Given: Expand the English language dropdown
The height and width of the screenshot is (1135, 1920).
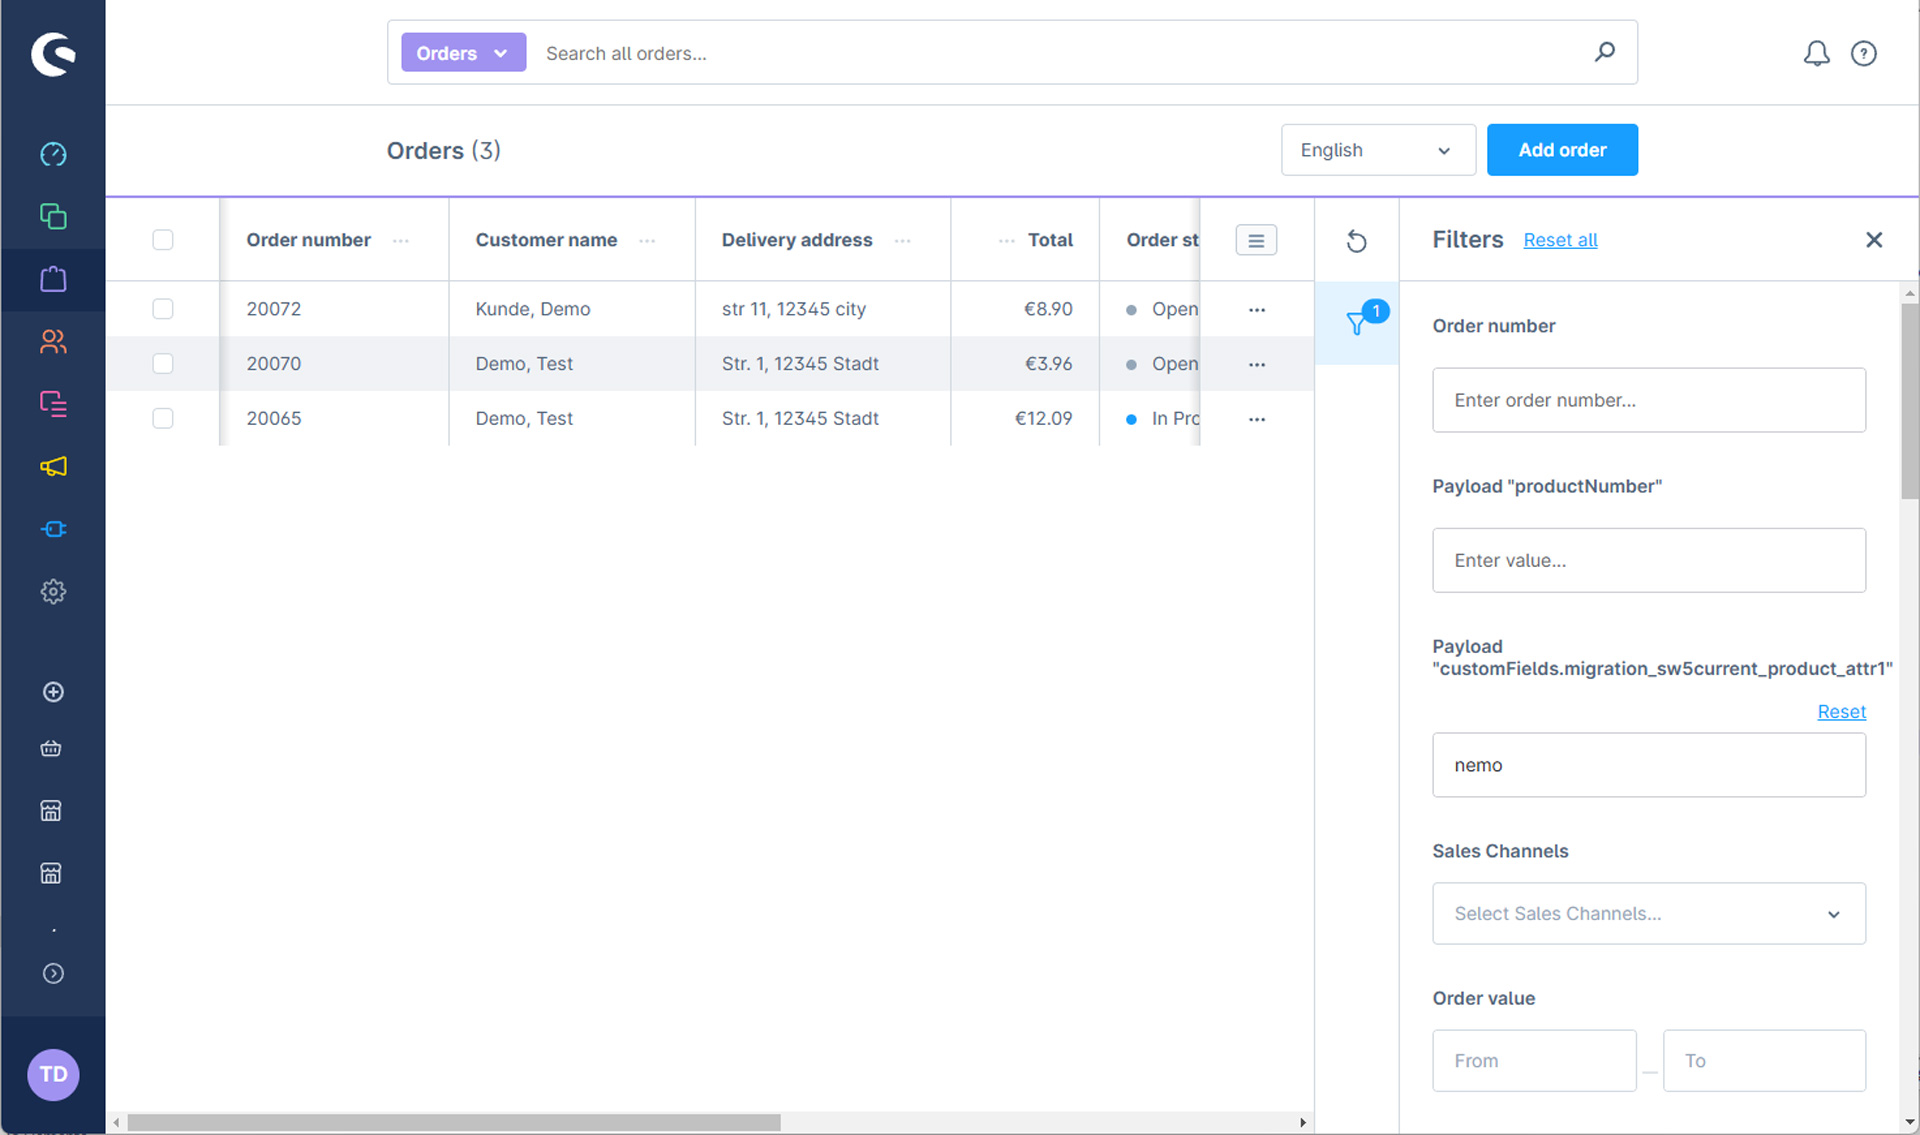Looking at the screenshot, I should [1377, 150].
